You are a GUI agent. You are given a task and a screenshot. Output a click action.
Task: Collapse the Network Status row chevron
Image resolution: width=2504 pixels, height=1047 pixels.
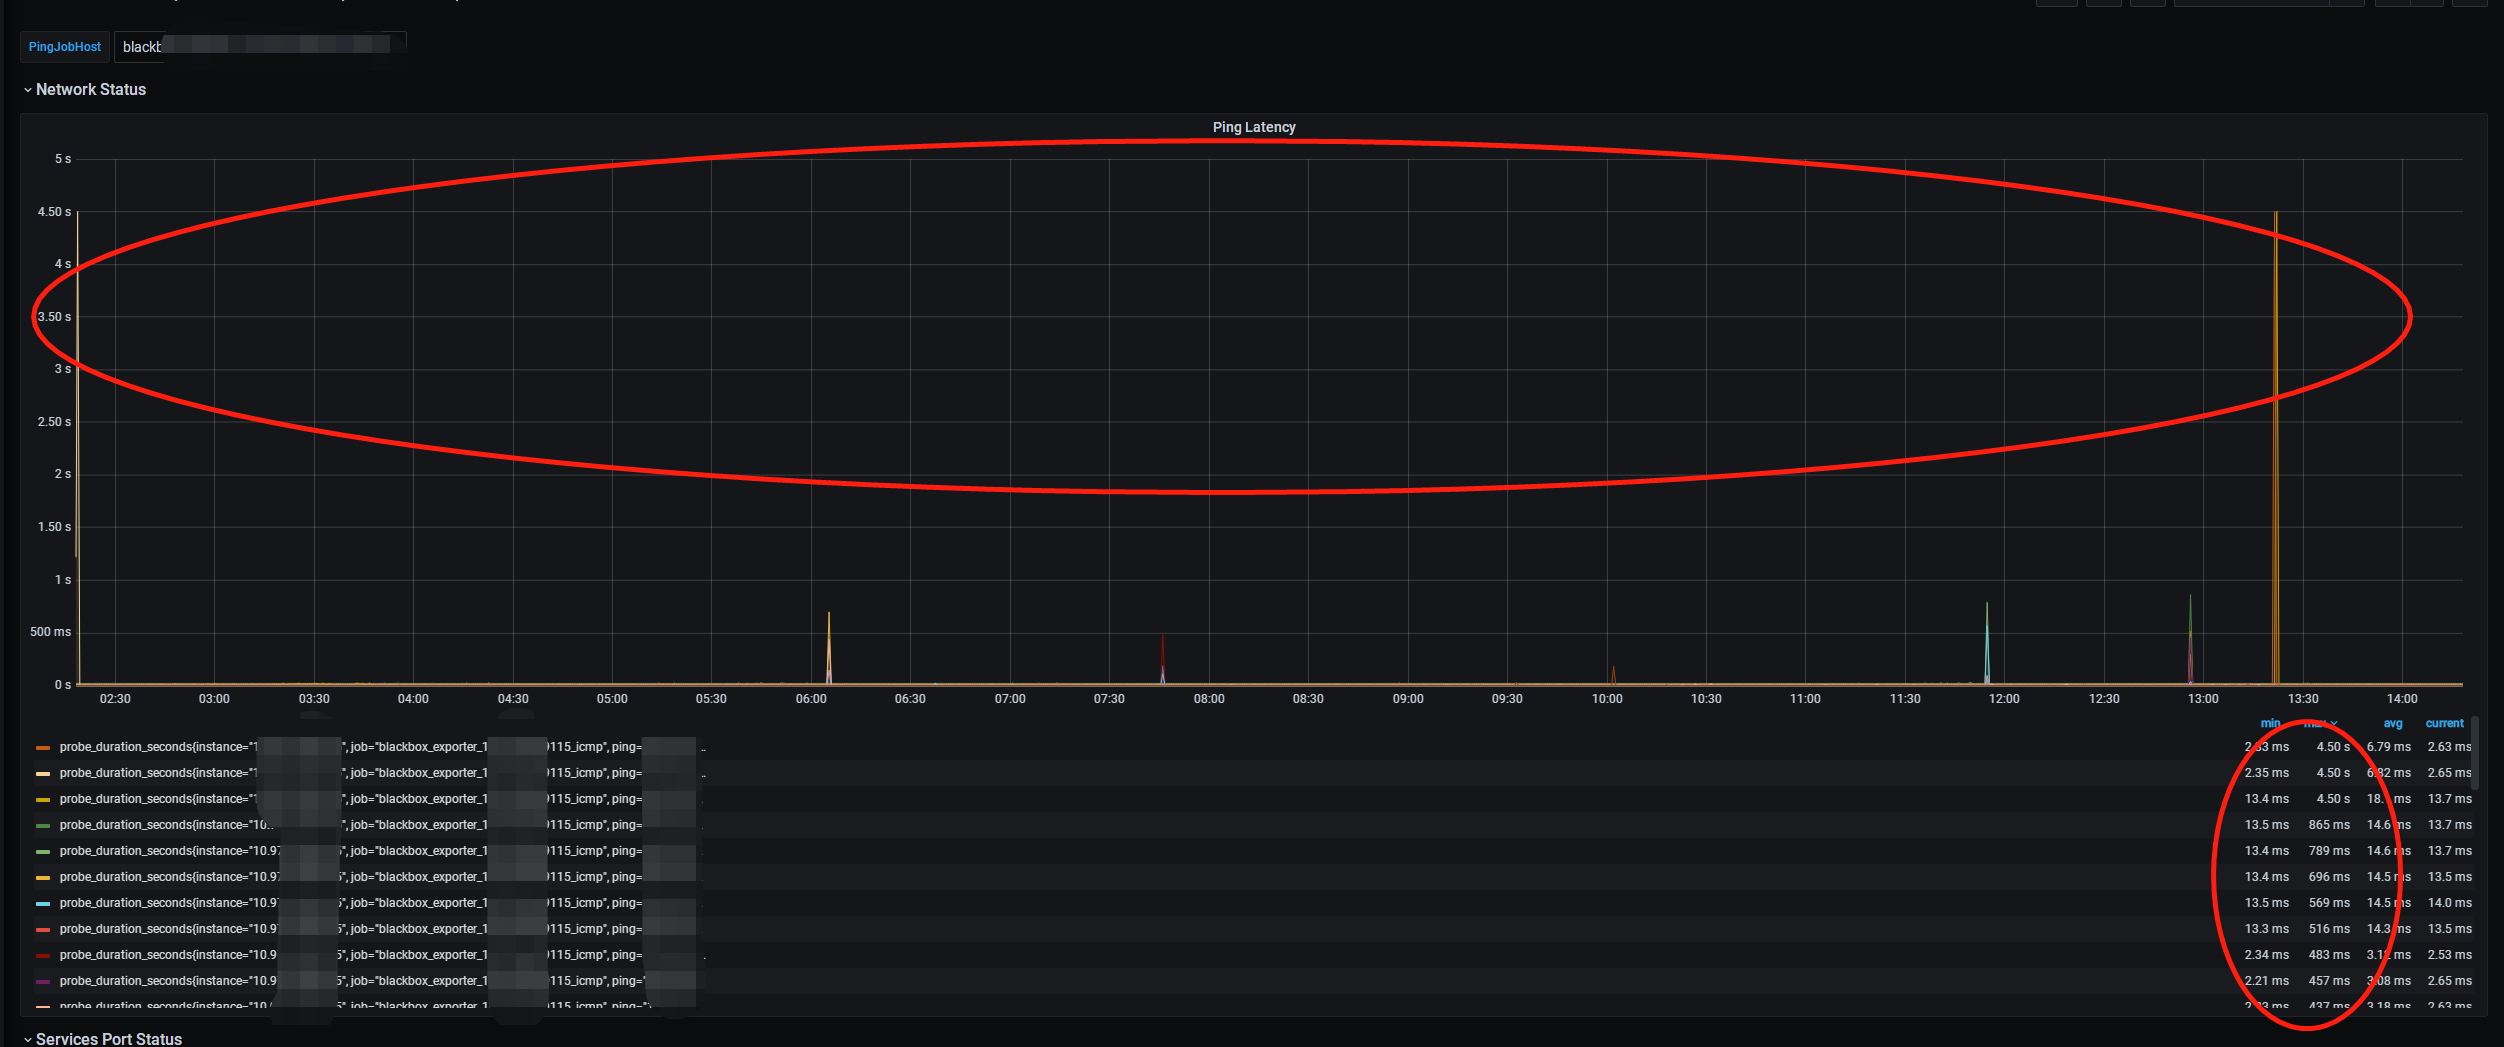pos(27,90)
